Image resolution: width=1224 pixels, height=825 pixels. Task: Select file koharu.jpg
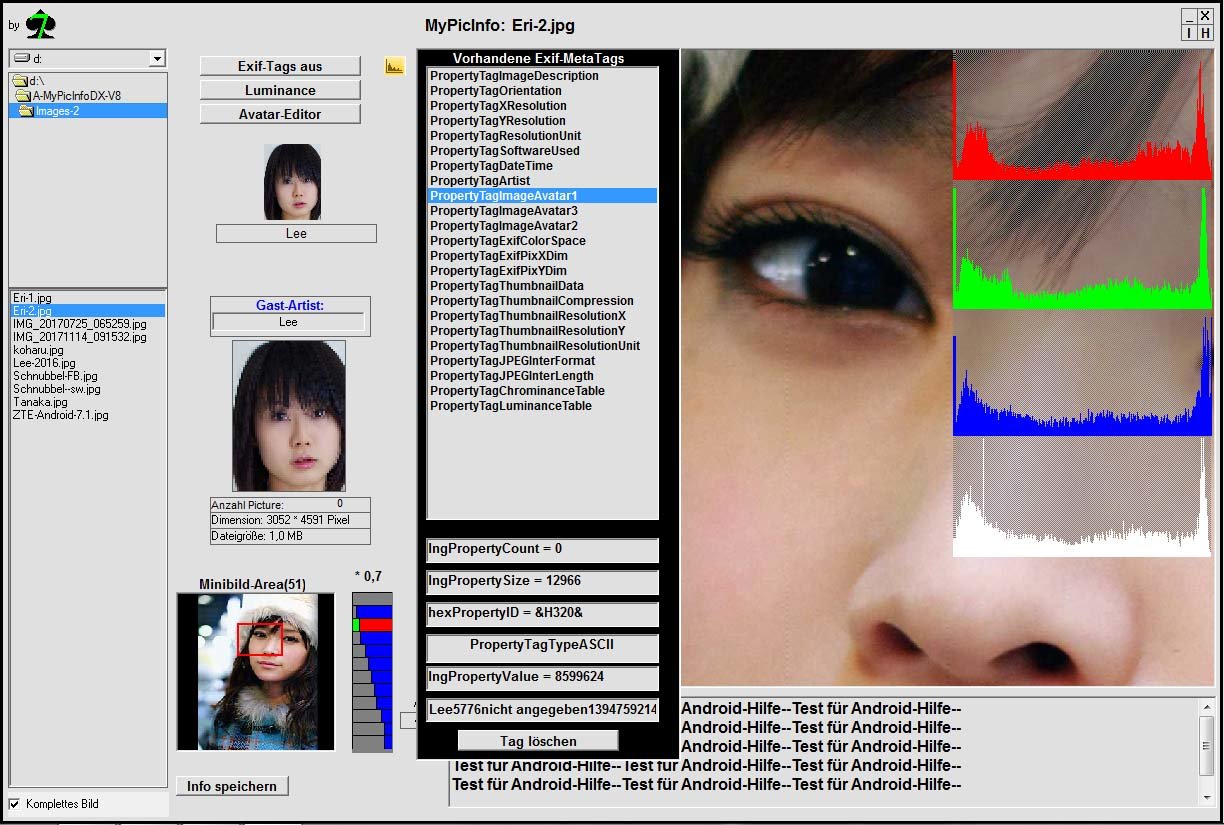coord(38,350)
